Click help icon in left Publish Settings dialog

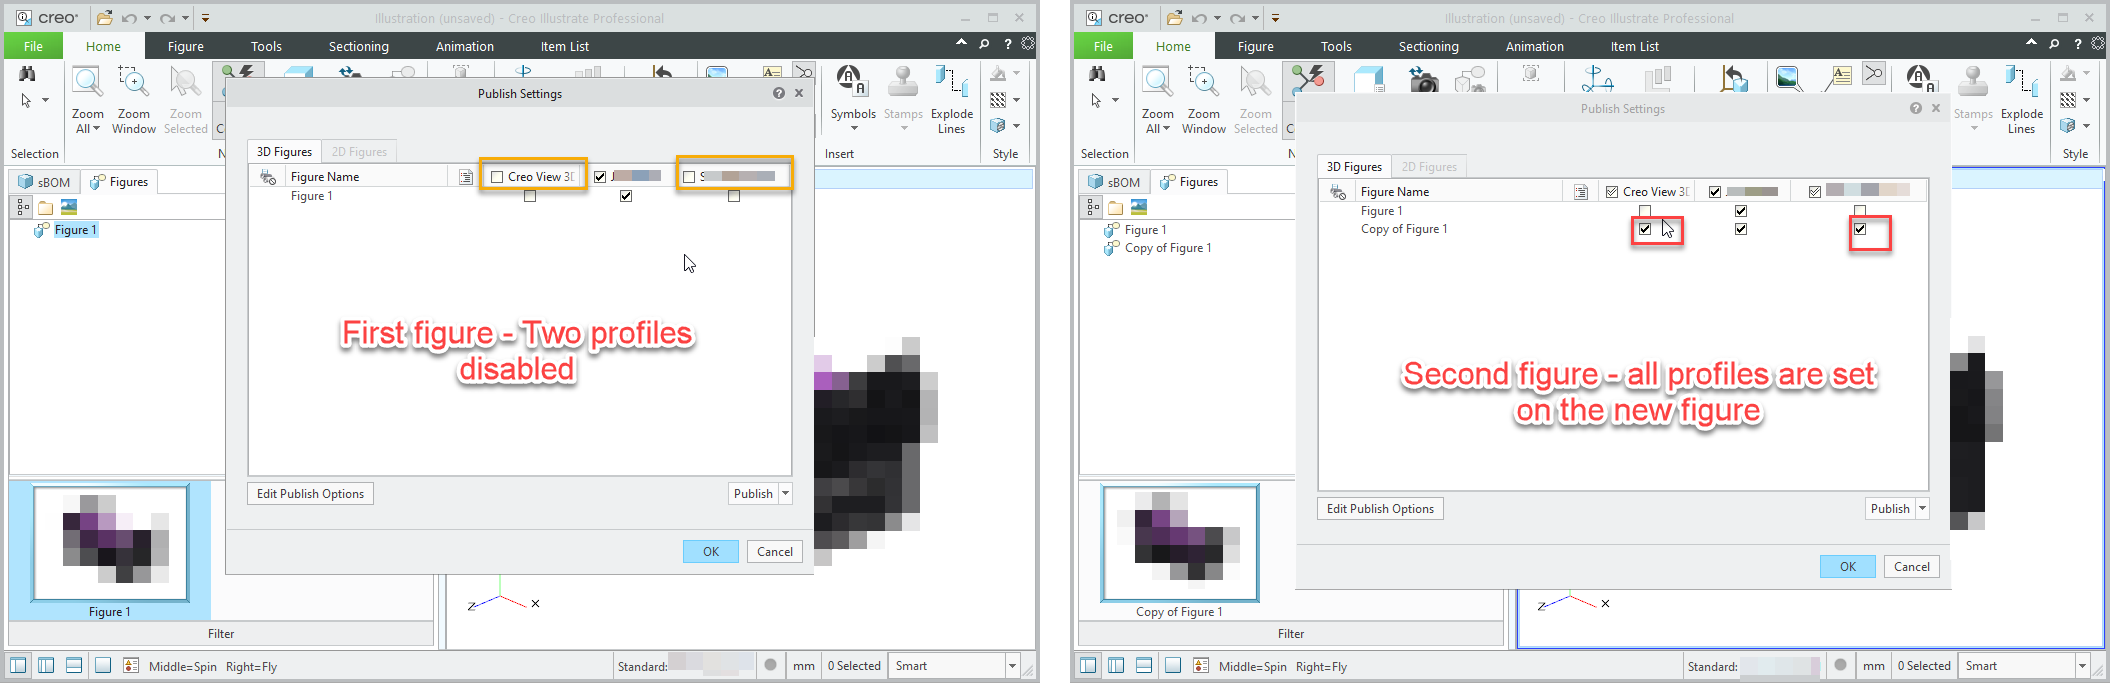[778, 93]
